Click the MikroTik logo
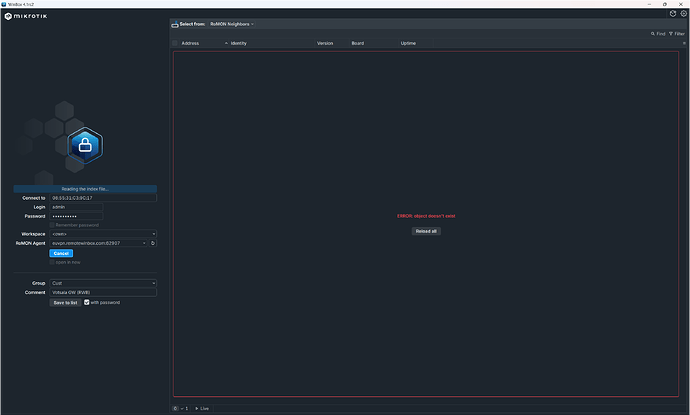 click(26, 16)
